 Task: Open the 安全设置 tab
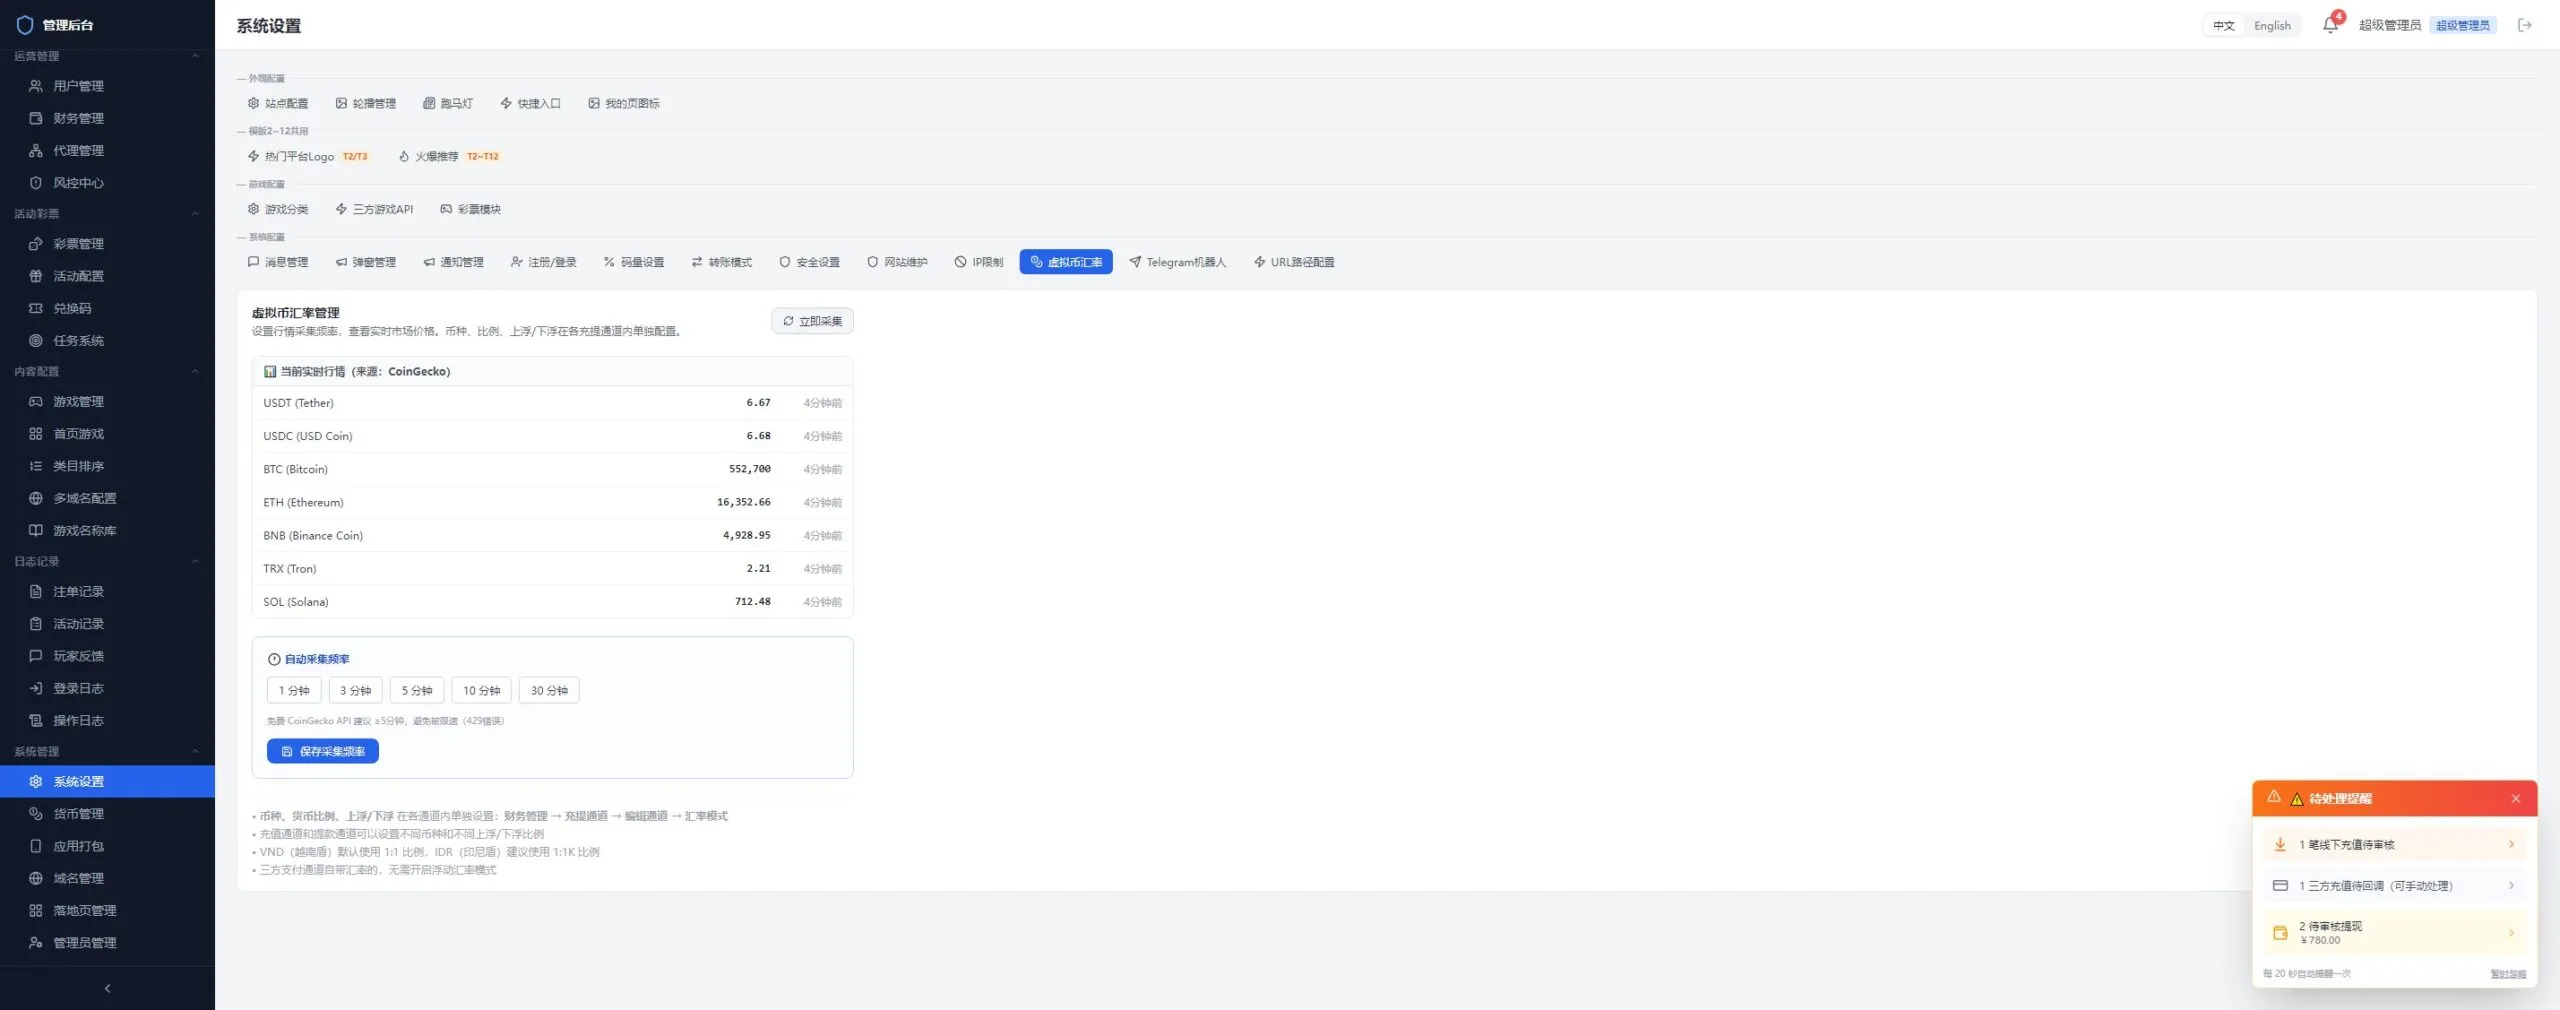coord(809,262)
